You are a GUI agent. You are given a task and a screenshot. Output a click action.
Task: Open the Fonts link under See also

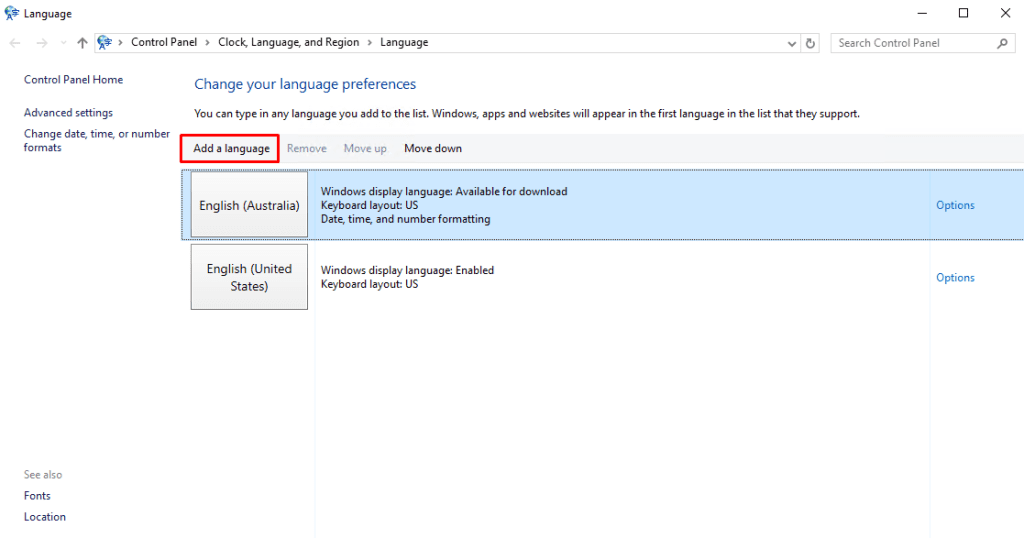click(37, 496)
